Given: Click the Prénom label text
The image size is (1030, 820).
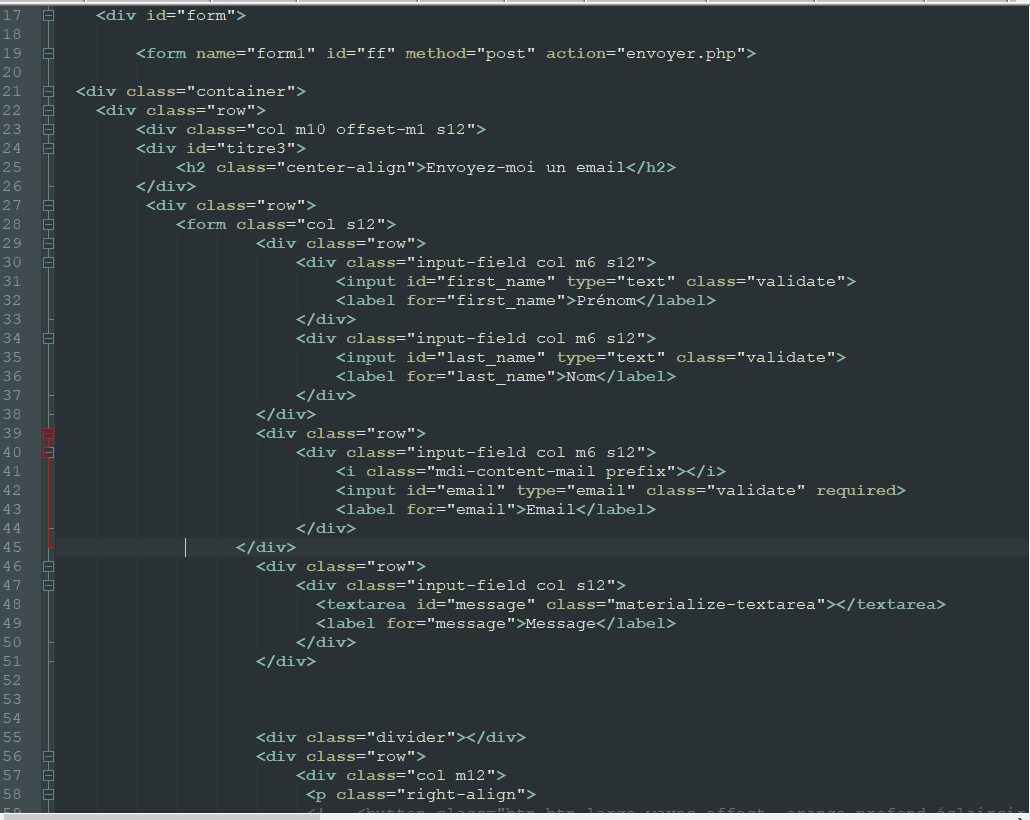Looking at the screenshot, I should pos(606,300).
